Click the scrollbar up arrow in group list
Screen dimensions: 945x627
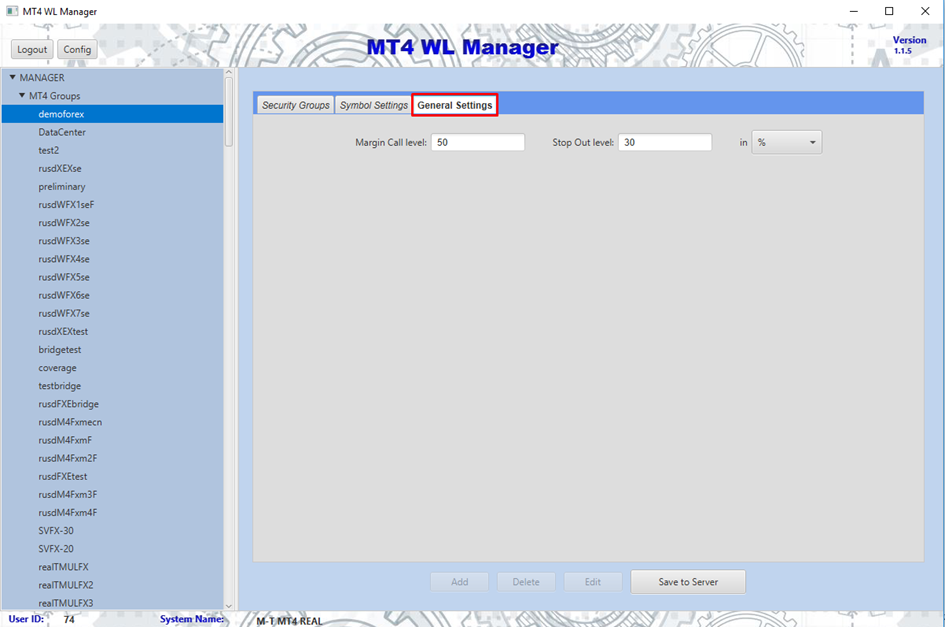tap(228, 72)
